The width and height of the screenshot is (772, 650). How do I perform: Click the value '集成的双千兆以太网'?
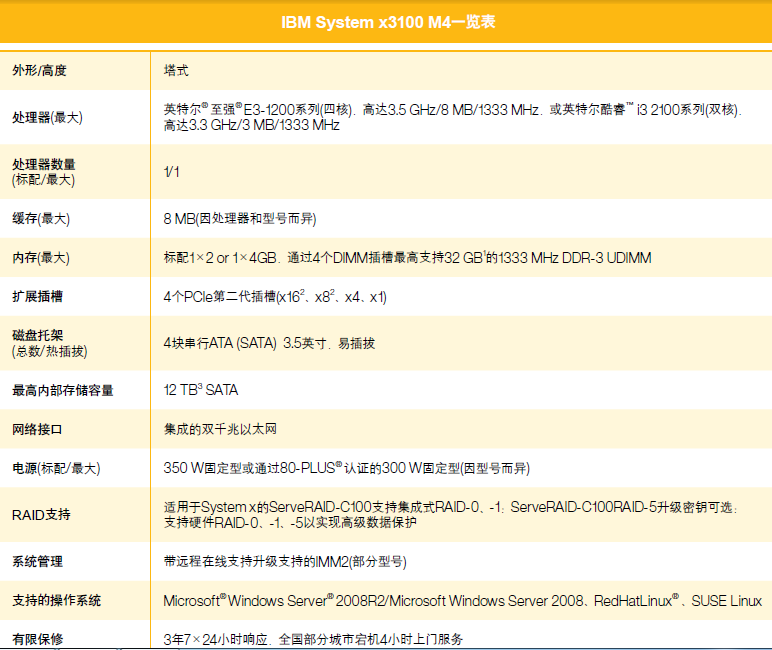tap(220, 429)
